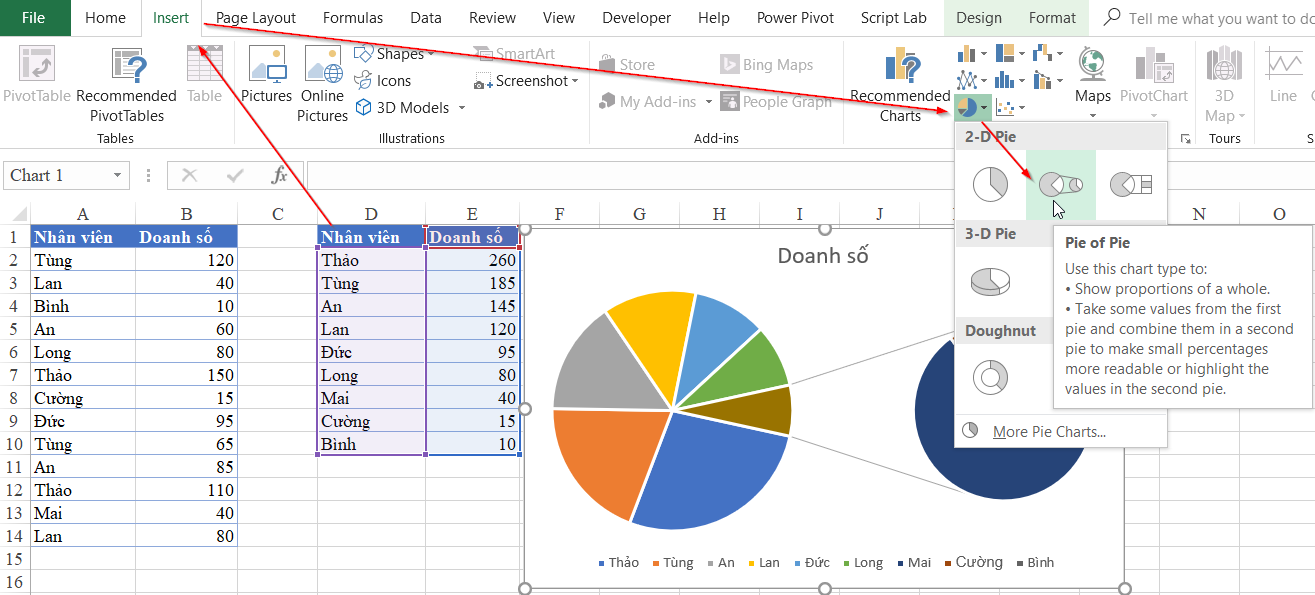
Task: Click the PivotTable button
Action: 37,76
